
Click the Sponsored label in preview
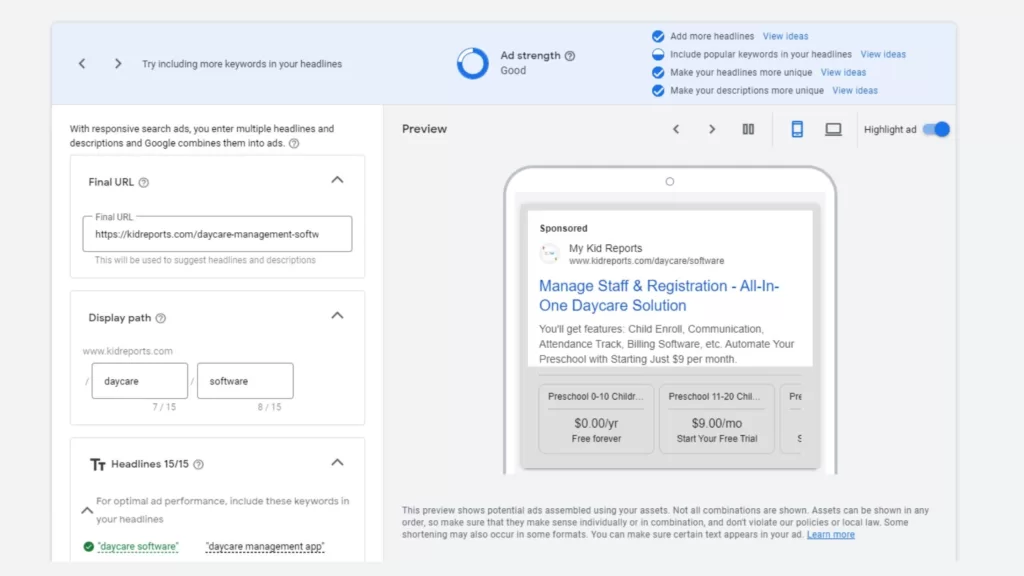564,228
